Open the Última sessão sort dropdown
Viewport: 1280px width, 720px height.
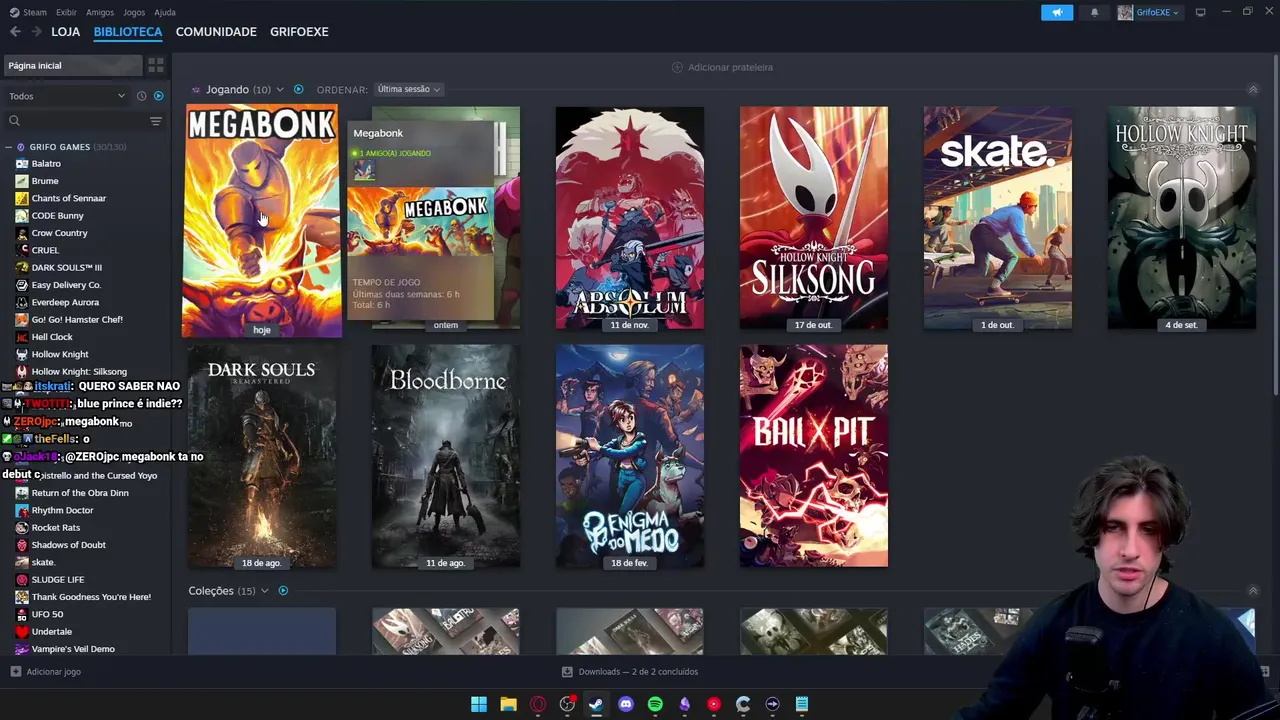point(408,89)
